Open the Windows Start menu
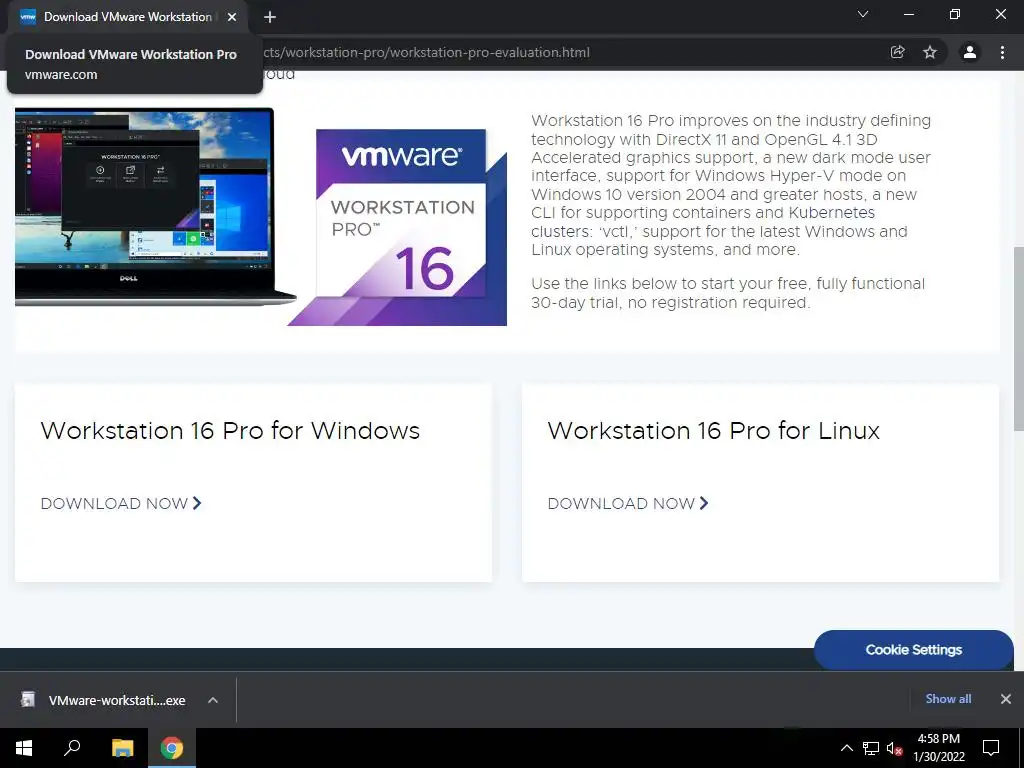Image resolution: width=1024 pixels, height=768 pixels. coord(24,748)
